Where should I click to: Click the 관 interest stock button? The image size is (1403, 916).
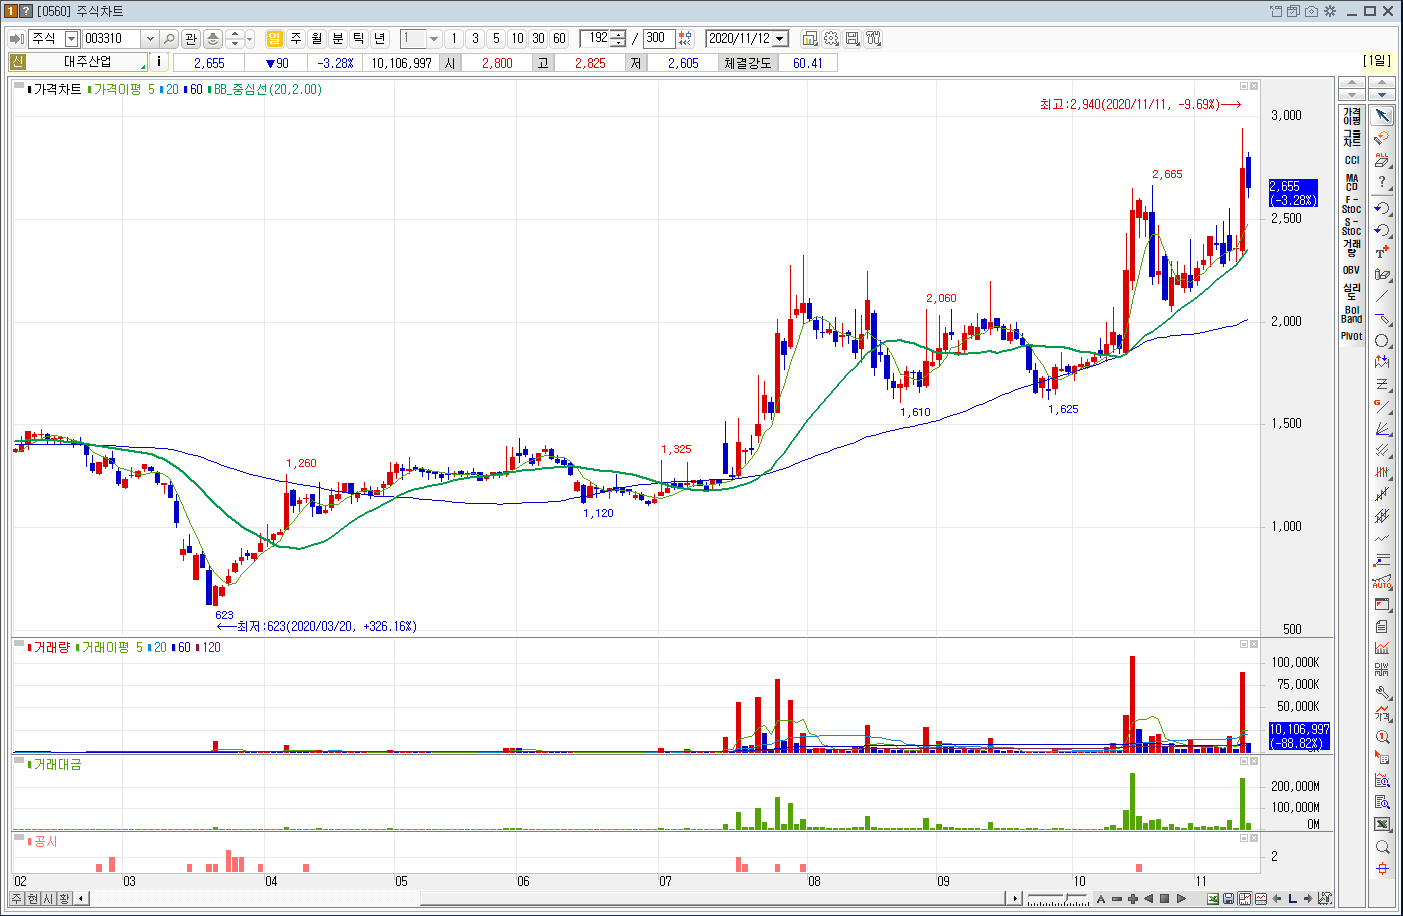point(191,38)
